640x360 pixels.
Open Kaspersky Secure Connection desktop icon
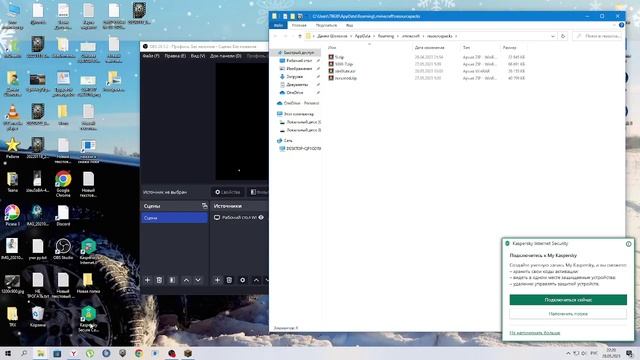click(89, 319)
